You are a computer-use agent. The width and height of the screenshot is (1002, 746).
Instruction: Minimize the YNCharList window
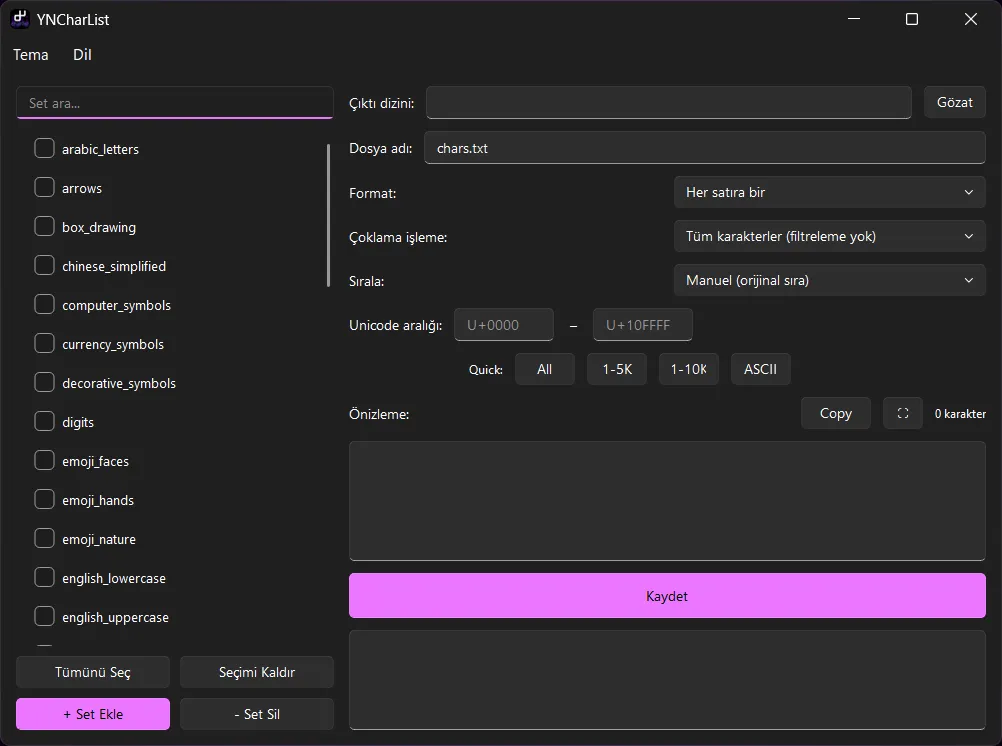point(854,19)
